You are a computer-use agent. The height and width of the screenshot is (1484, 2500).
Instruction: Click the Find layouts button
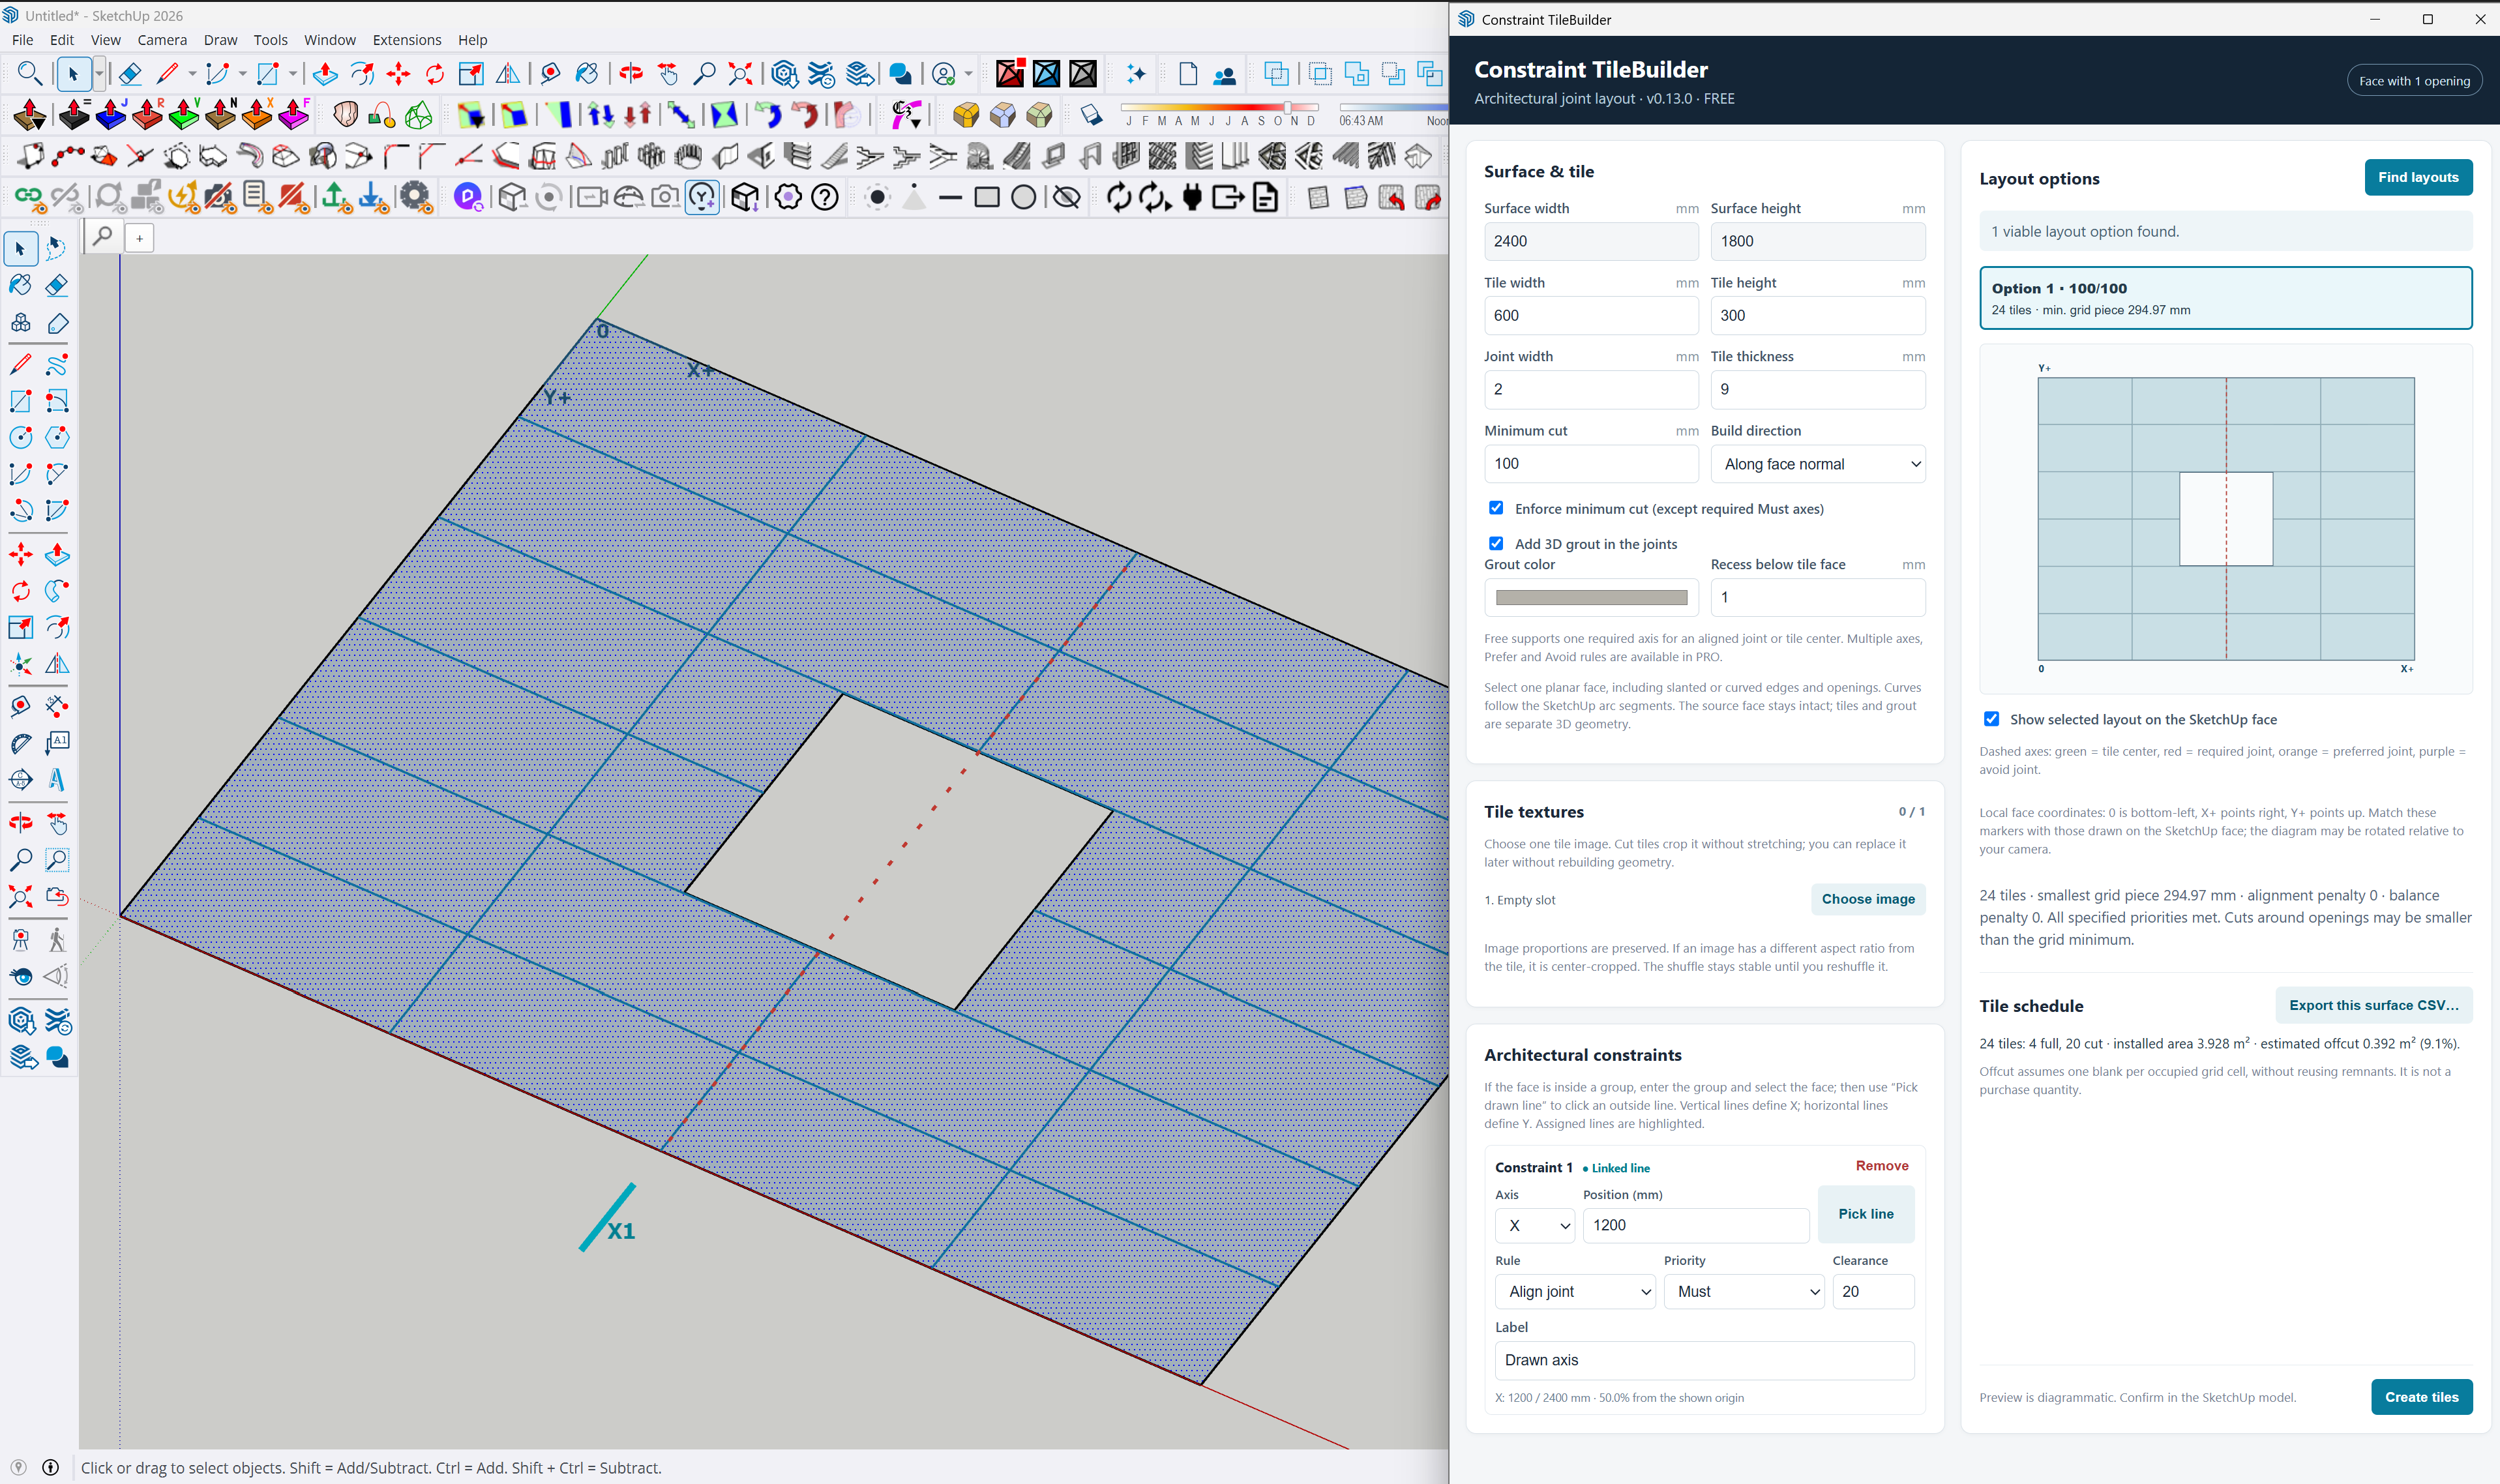2418,177
